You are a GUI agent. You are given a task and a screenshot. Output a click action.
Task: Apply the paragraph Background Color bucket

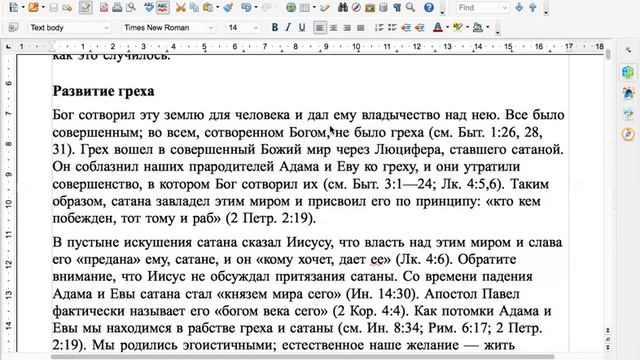click(x=478, y=27)
